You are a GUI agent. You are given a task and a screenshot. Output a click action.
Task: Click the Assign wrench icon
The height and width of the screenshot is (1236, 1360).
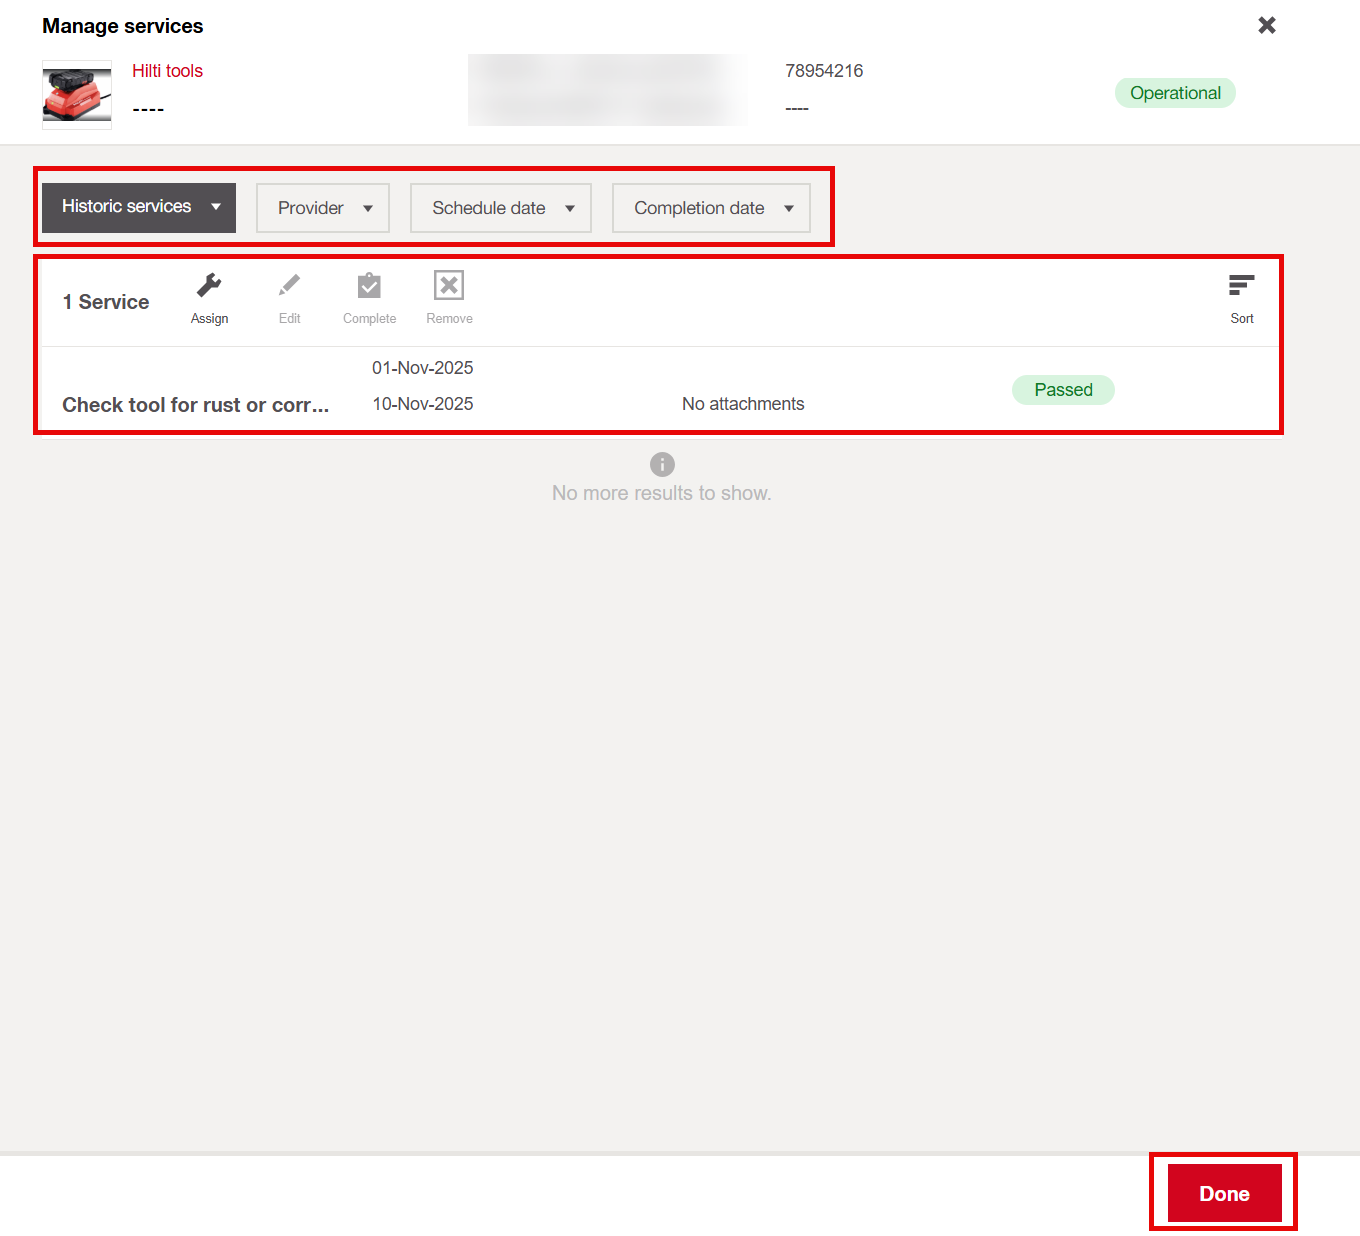[x=209, y=286]
